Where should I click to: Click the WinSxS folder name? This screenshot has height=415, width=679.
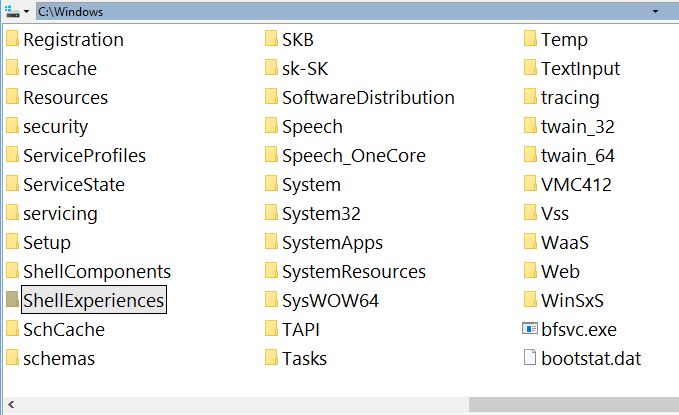pos(572,301)
